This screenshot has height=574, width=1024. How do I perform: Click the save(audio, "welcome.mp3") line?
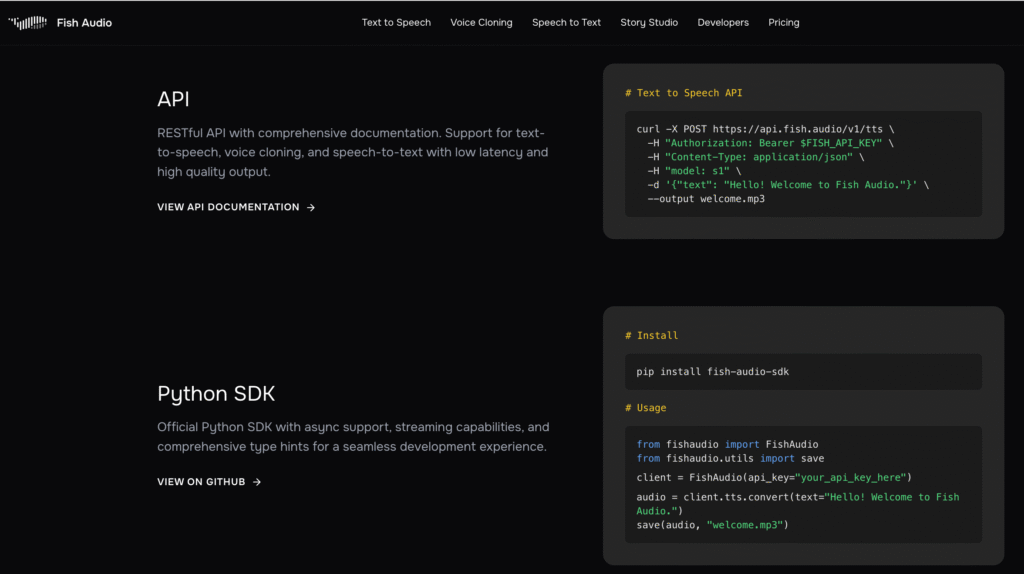pos(712,525)
